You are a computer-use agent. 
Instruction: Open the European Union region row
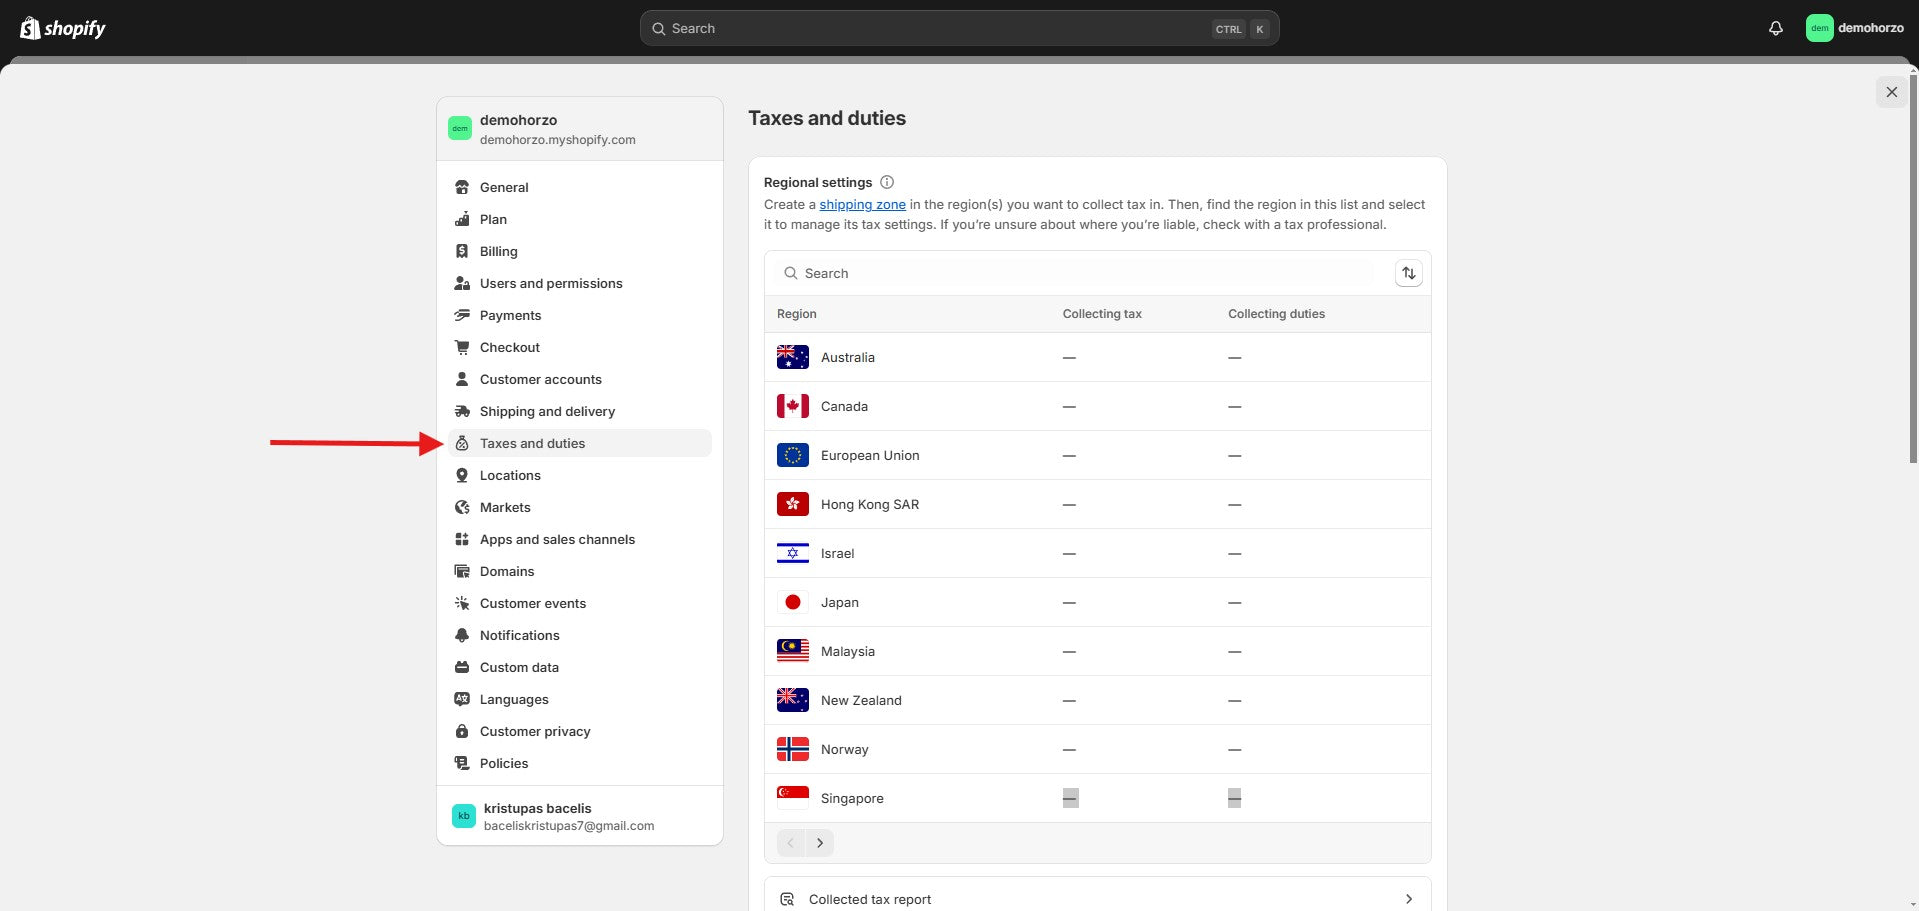[870, 455]
